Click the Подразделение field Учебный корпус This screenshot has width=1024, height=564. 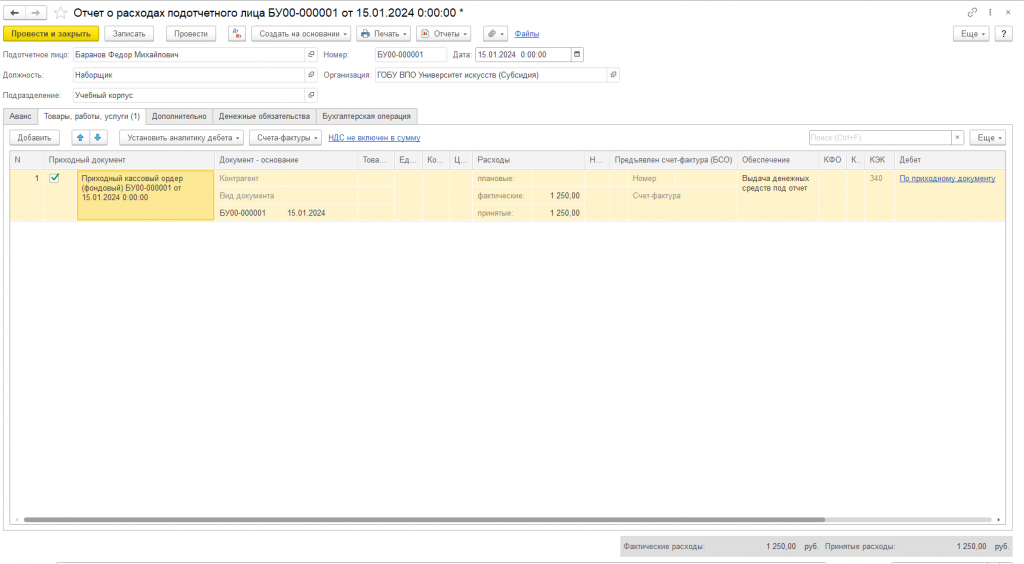pos(189,95)
